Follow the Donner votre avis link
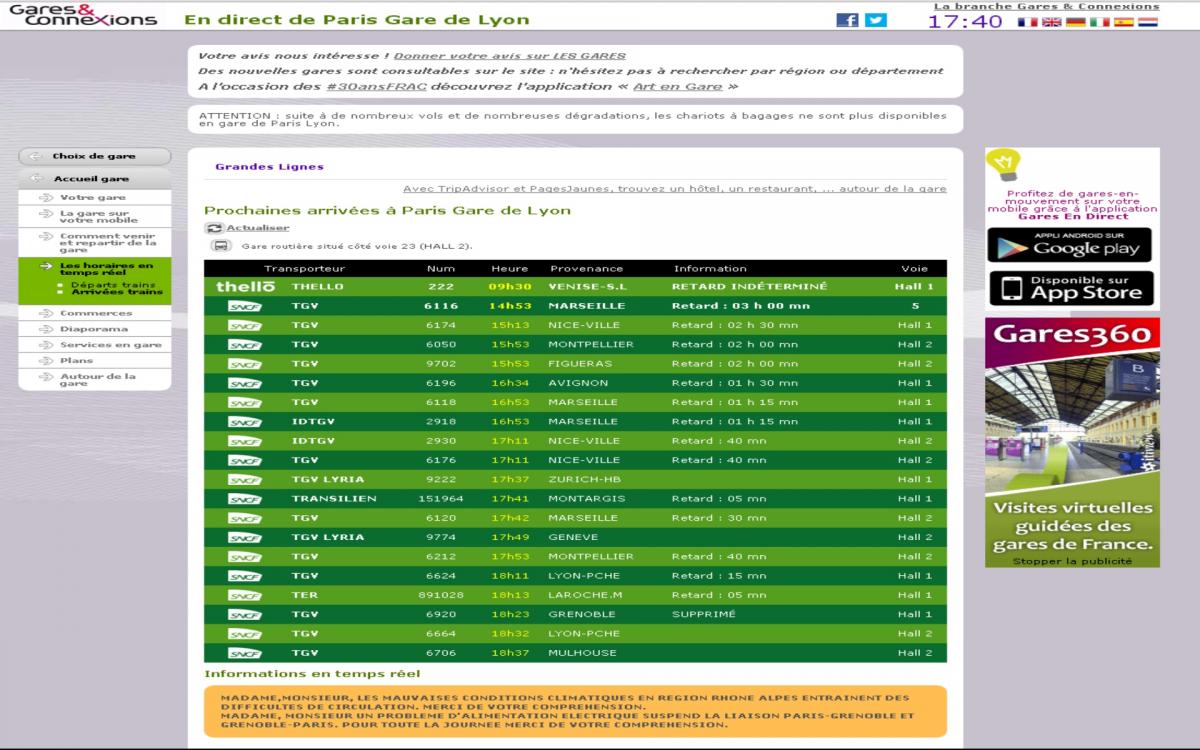Screen dimensions: 1200x750 point(509,56)
